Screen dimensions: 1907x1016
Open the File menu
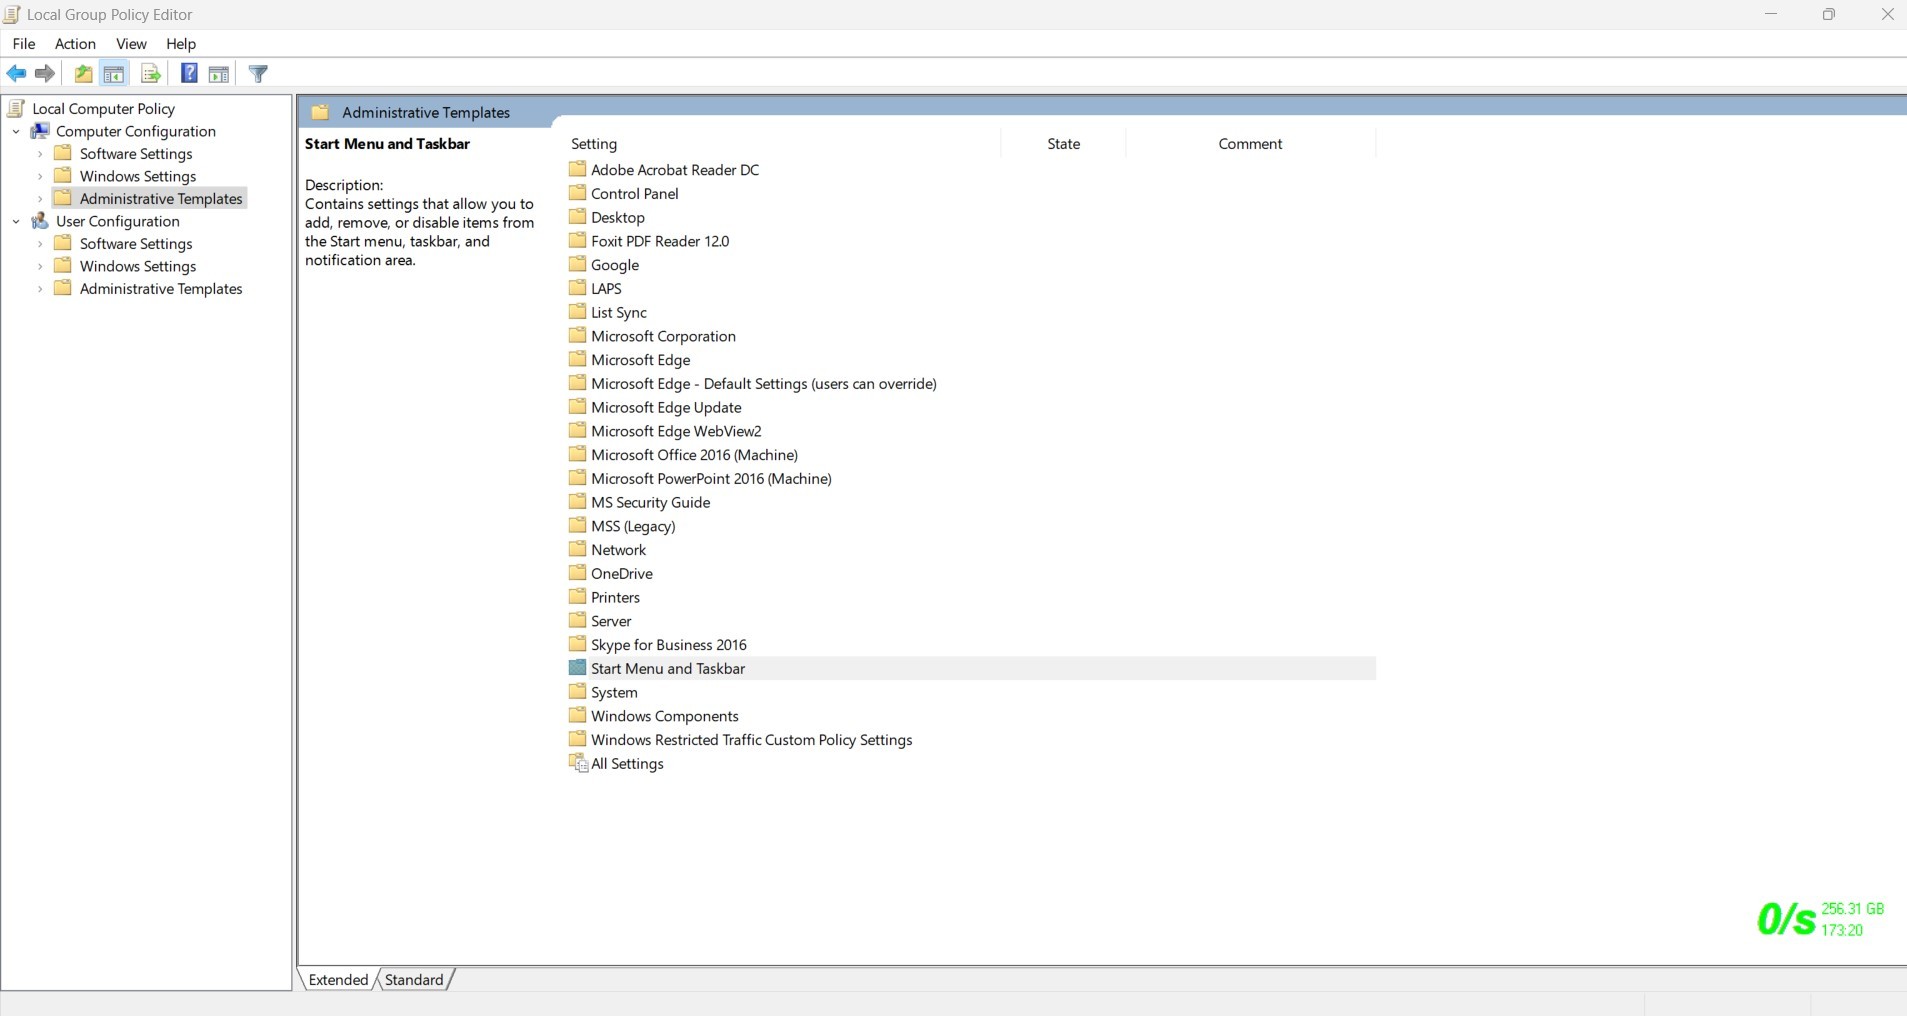(x=24, y=44)
